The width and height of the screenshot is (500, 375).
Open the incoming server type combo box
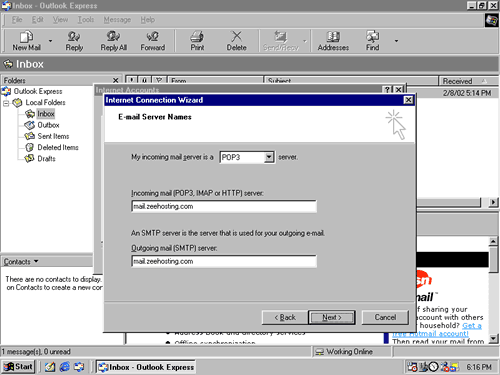269,157
